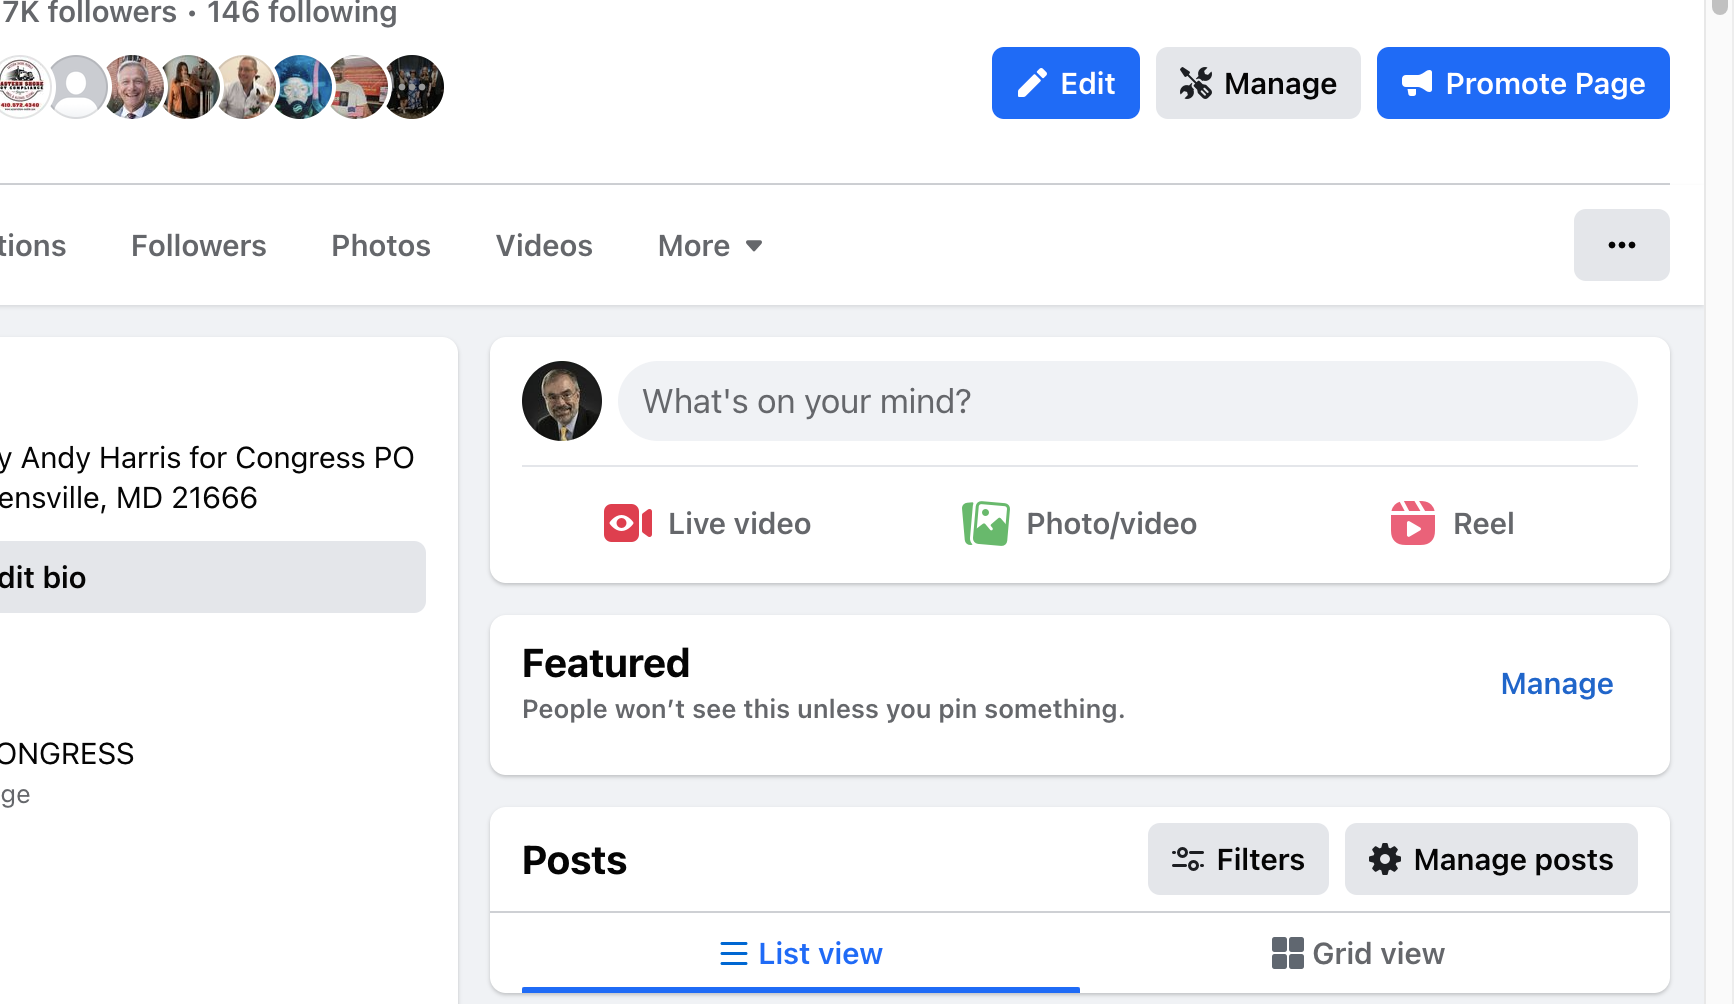1734x1004 pixels.
Task: Click the profile picture beside the composer
Action: coord(562,401)
